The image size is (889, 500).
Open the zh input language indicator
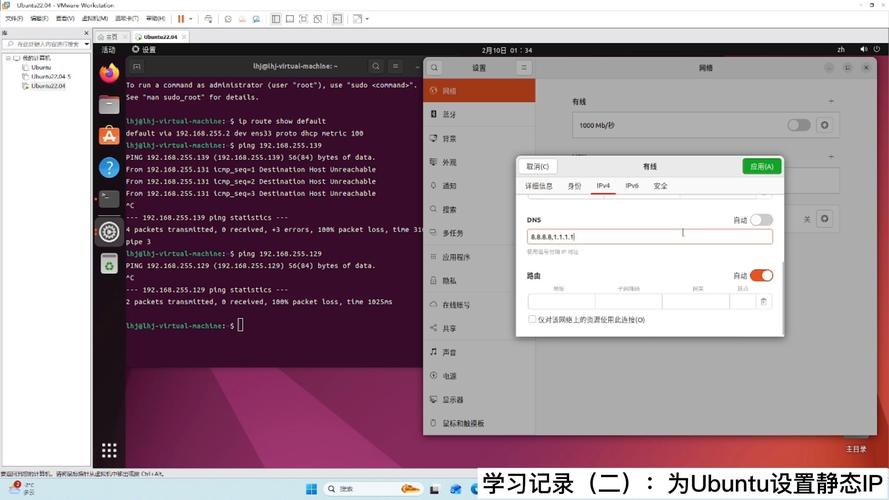(x=841, y=50)
